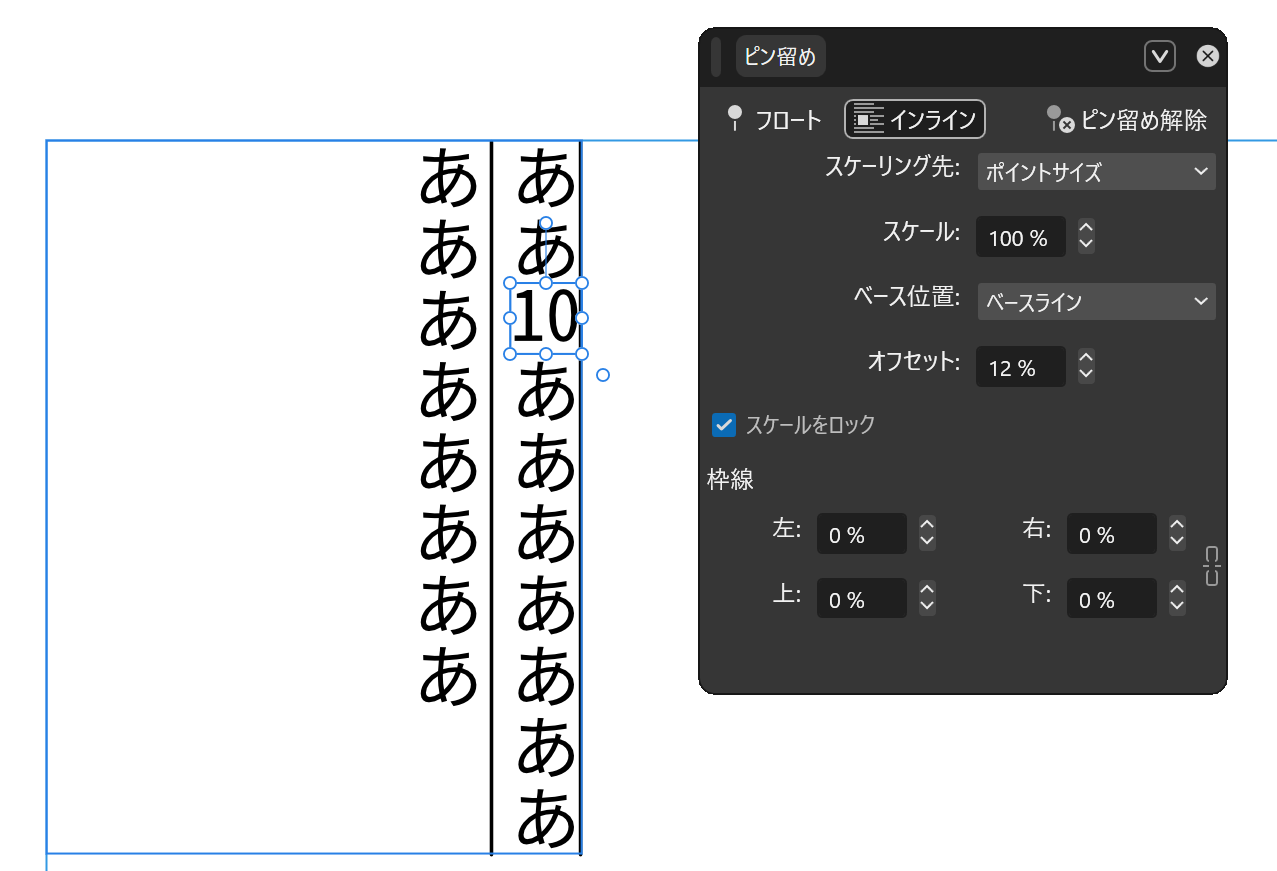Click the unpin icon next to ピン留め解除

[x=1057, y=120]
